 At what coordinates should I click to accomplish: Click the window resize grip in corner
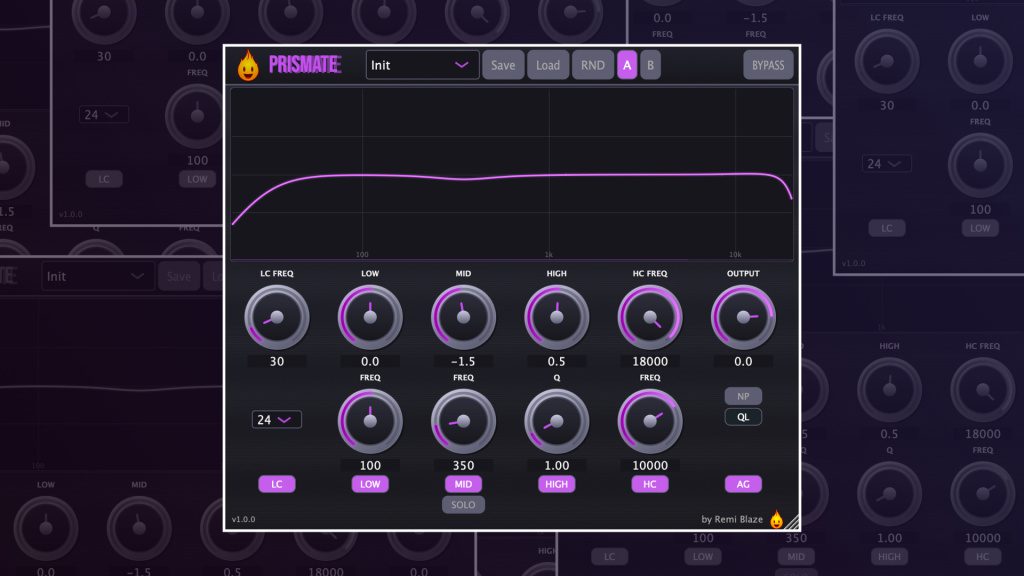(x=792, y=522)
